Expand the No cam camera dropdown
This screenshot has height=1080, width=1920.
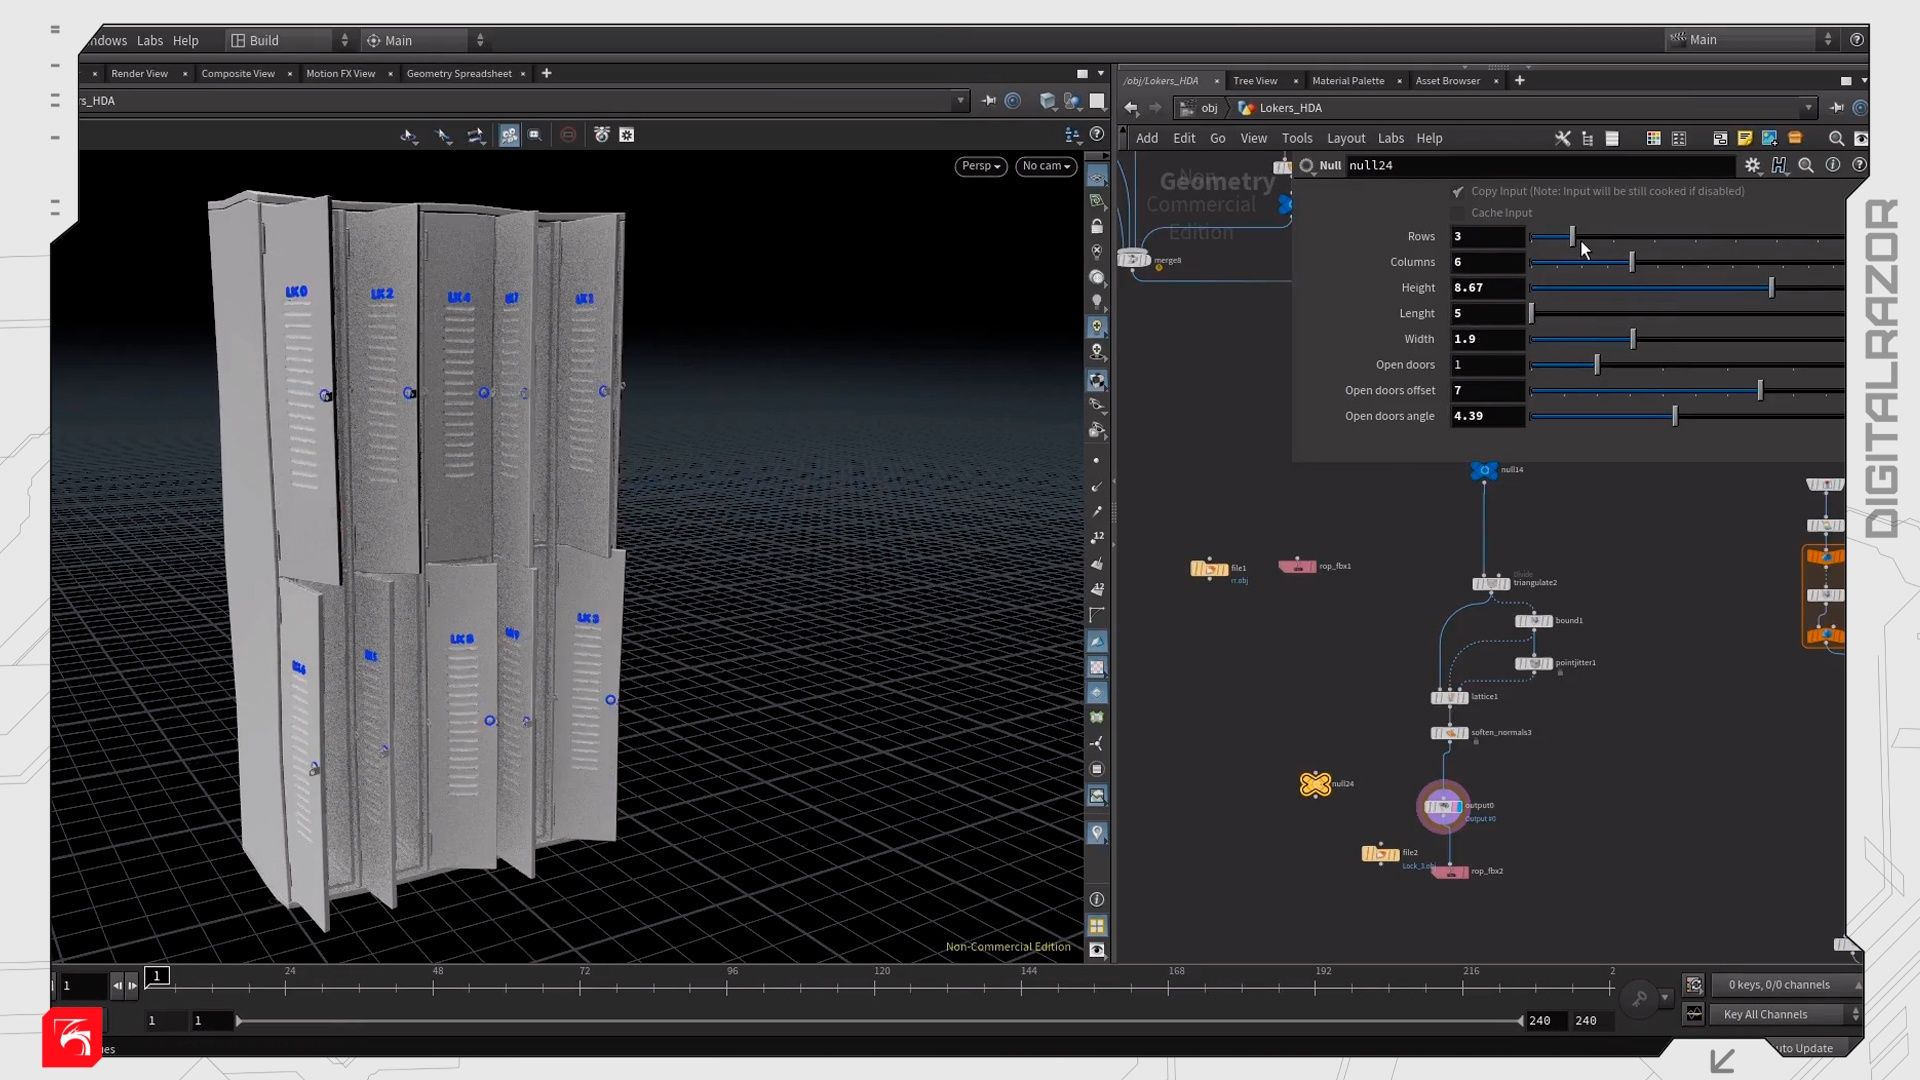1046,166
